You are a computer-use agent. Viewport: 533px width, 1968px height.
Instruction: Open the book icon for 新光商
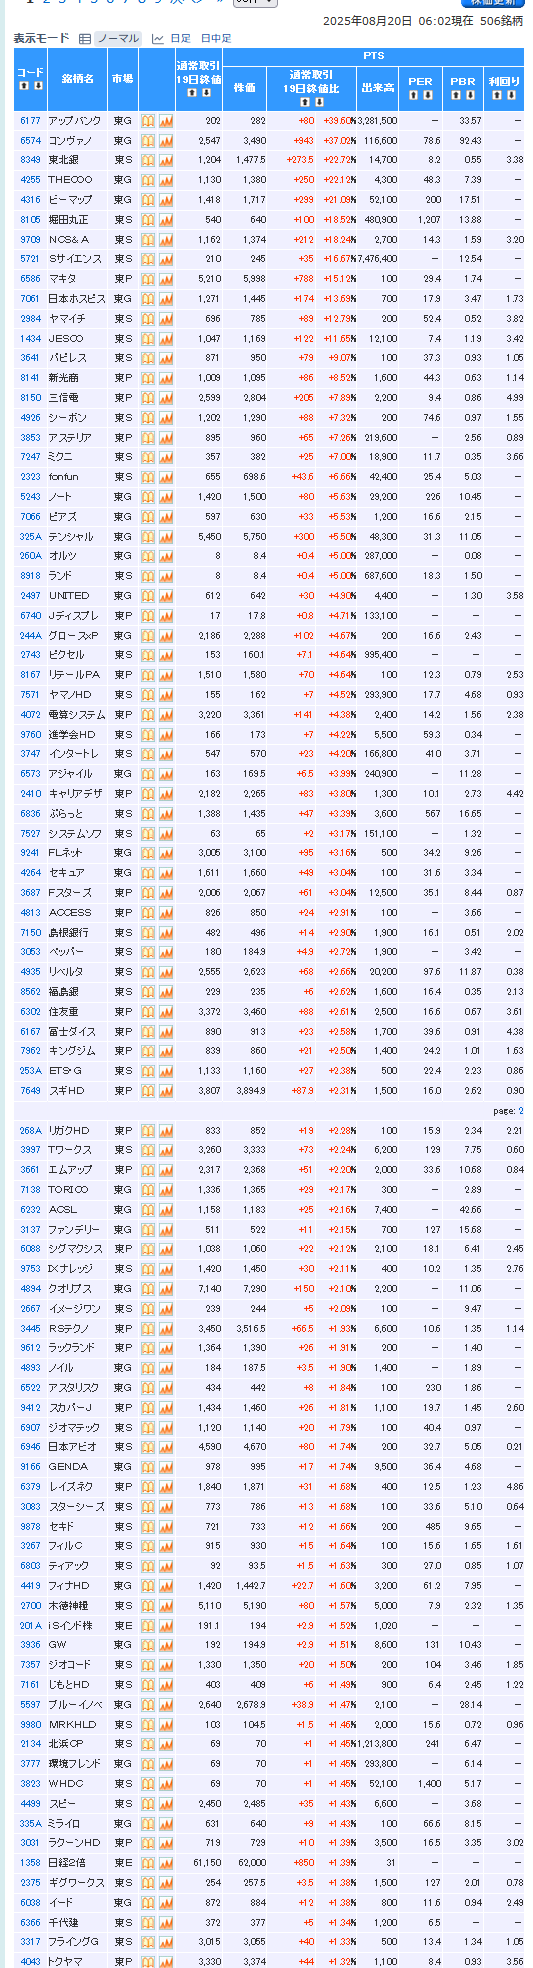pyautogui.click(x=147, y=378)
